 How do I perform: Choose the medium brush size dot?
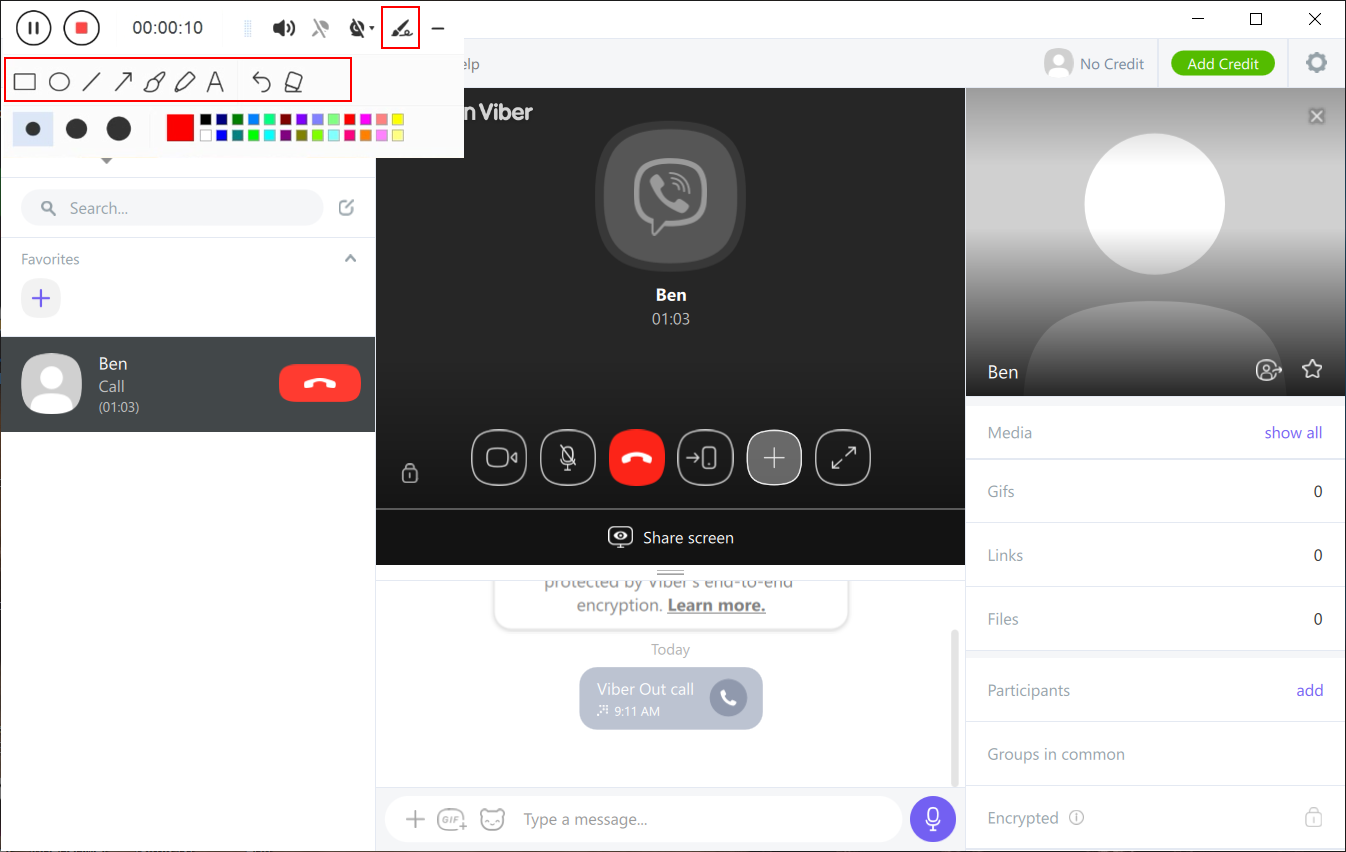coord(76,129)
